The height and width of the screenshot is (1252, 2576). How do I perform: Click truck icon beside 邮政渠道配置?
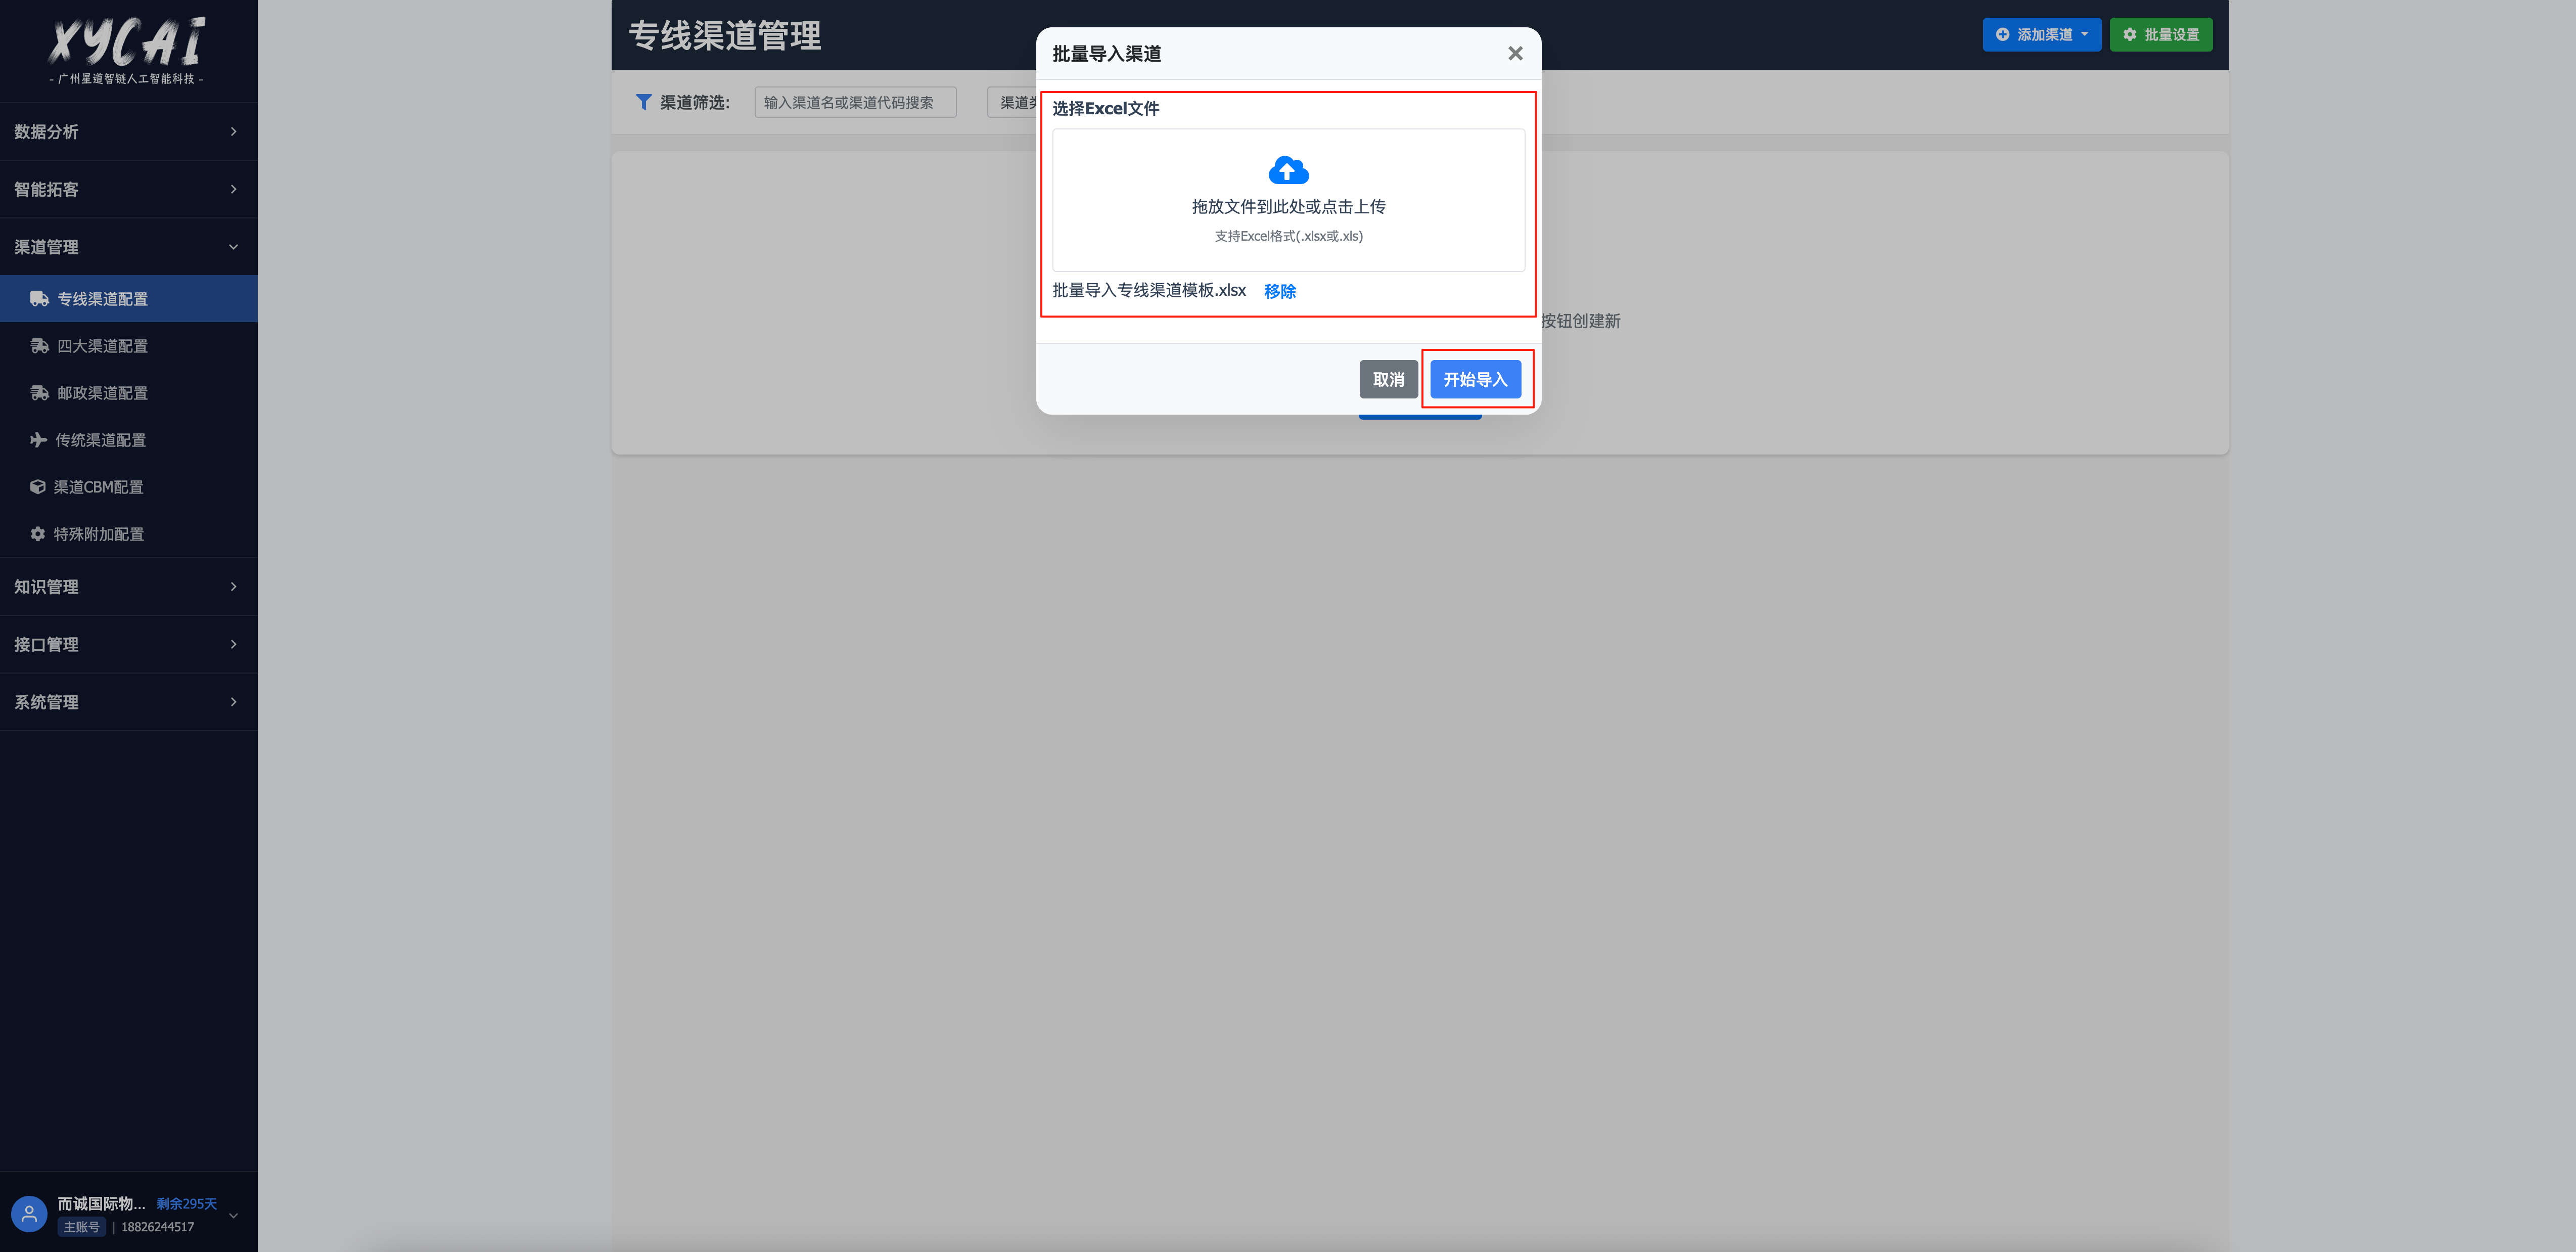(x=39, y=392)
